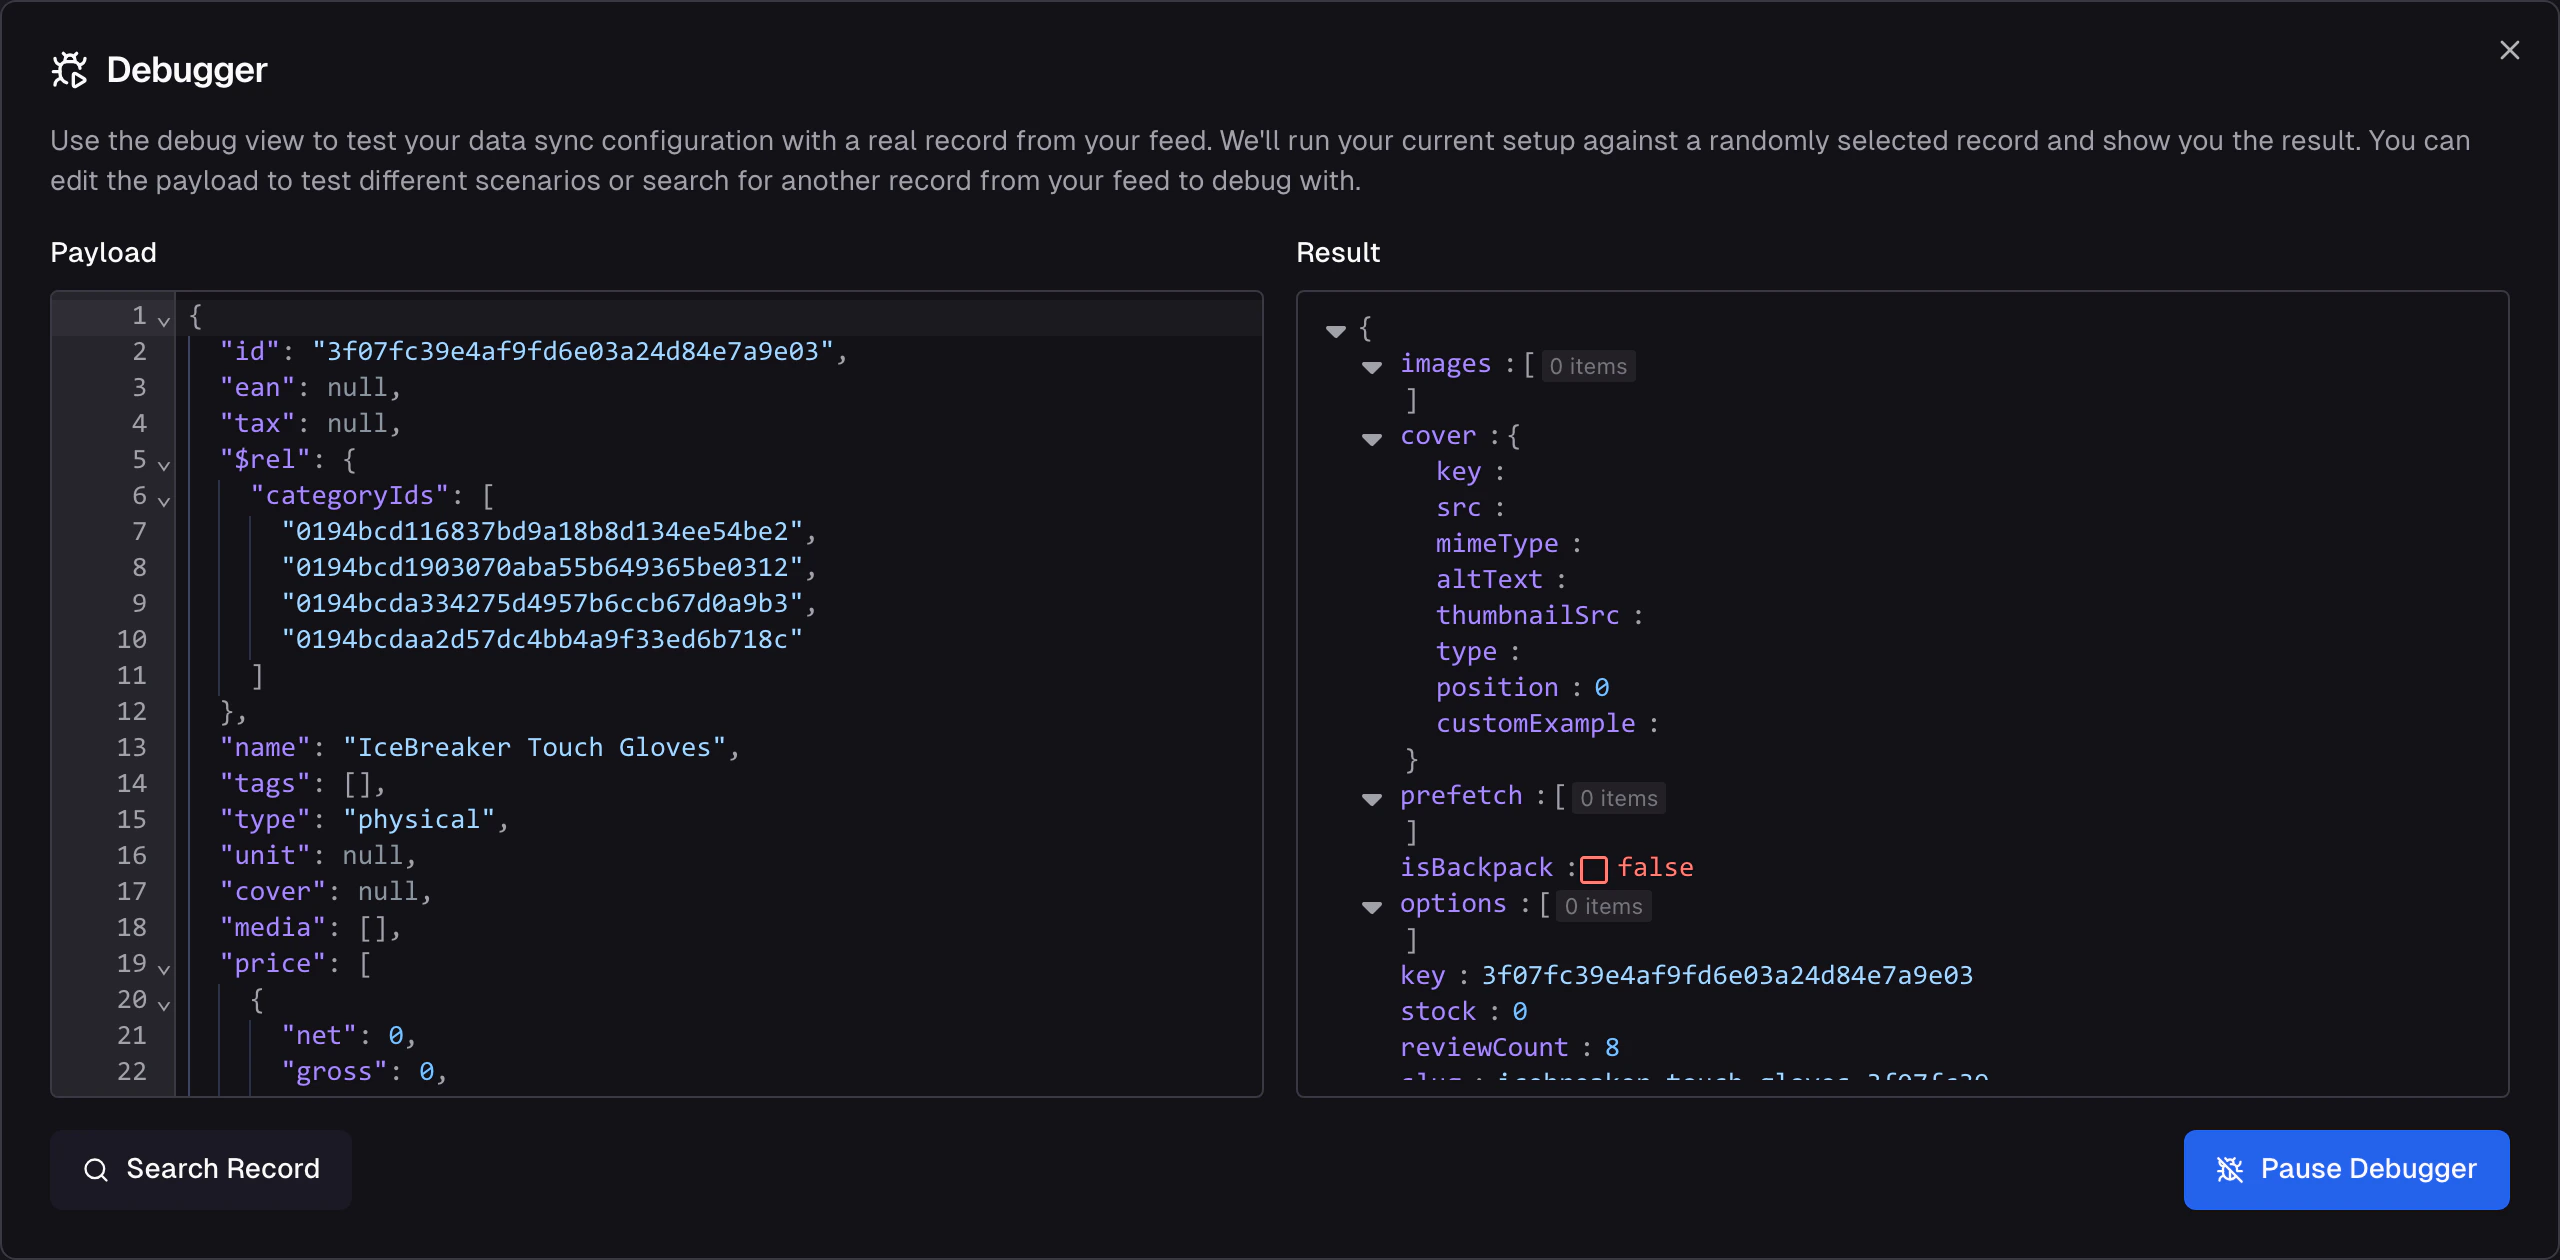Click the altText field in cover
This screenshot has width=2560, height=1260.
(x=1489, y=580)
